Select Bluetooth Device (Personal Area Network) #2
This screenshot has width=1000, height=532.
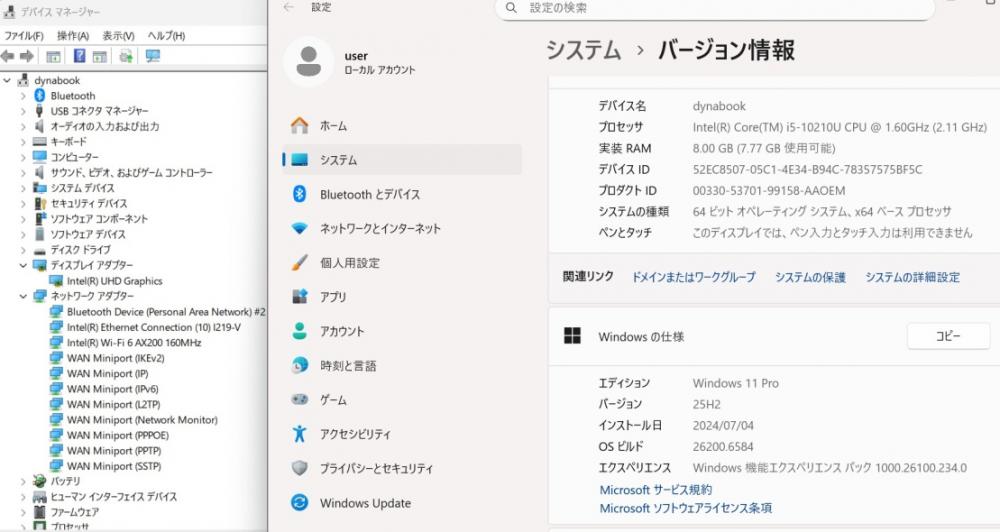pyautogui.click(x=166, y=312)
